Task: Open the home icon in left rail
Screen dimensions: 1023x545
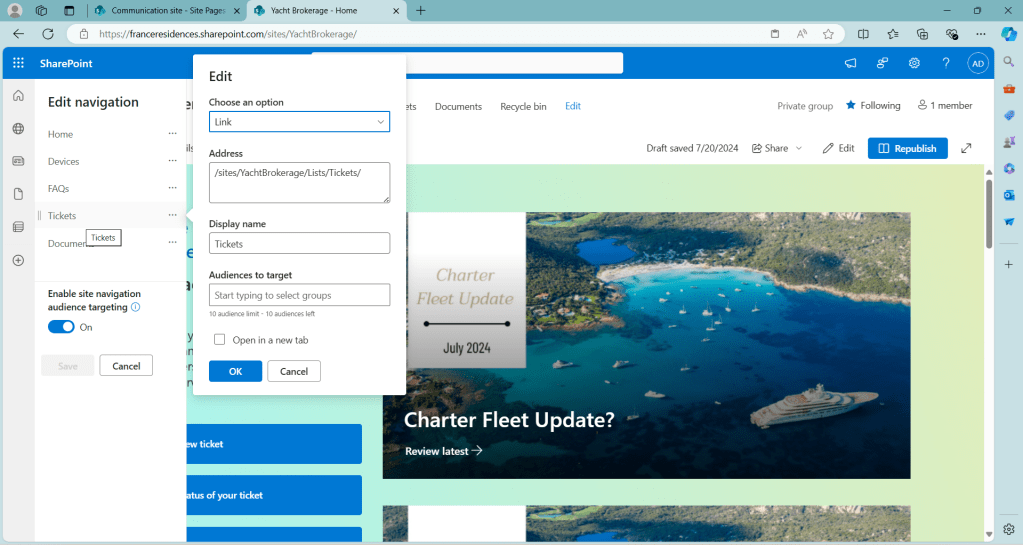Action: click(18, 96)
